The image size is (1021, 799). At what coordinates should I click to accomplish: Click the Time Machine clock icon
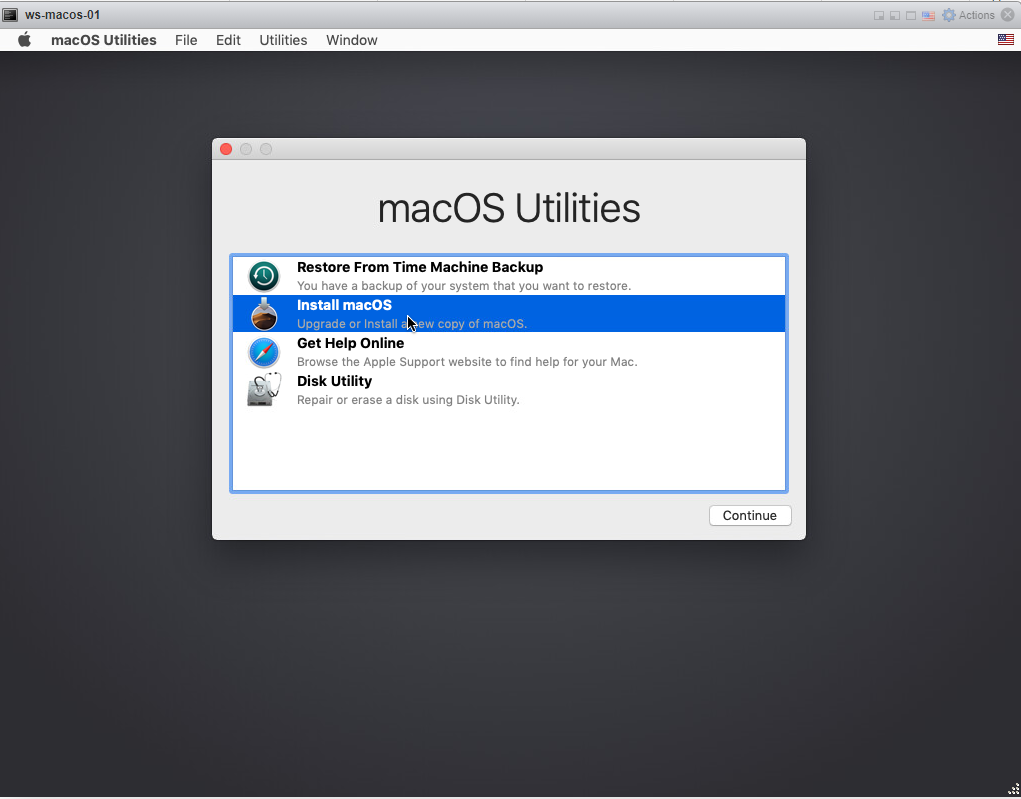(x=264, y=276)
